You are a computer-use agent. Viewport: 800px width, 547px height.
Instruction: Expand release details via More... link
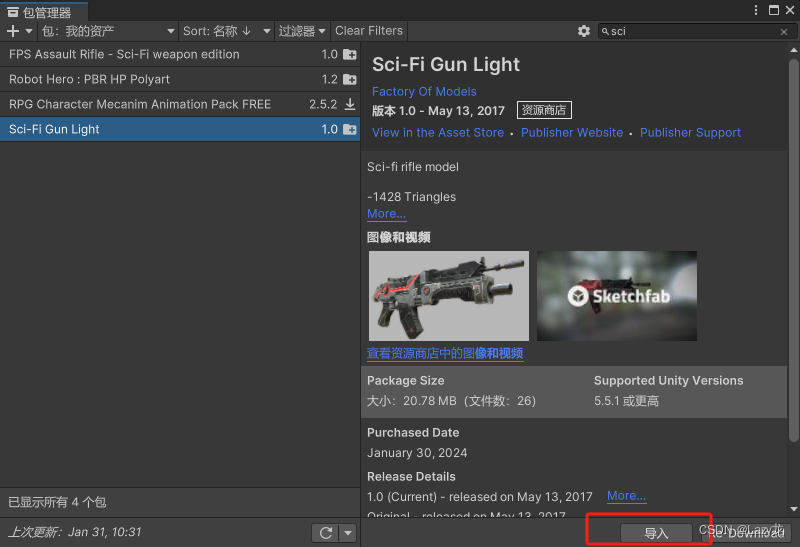pyautogui.click(x=627, y=495)
